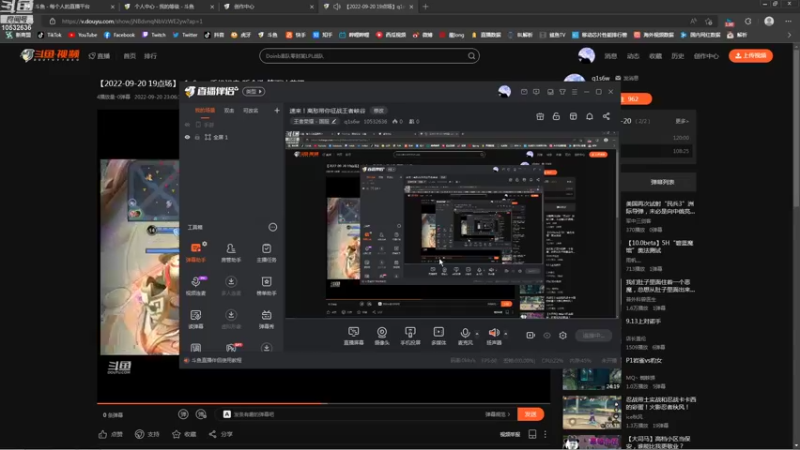Click the orange 上传视频 button

751,56
